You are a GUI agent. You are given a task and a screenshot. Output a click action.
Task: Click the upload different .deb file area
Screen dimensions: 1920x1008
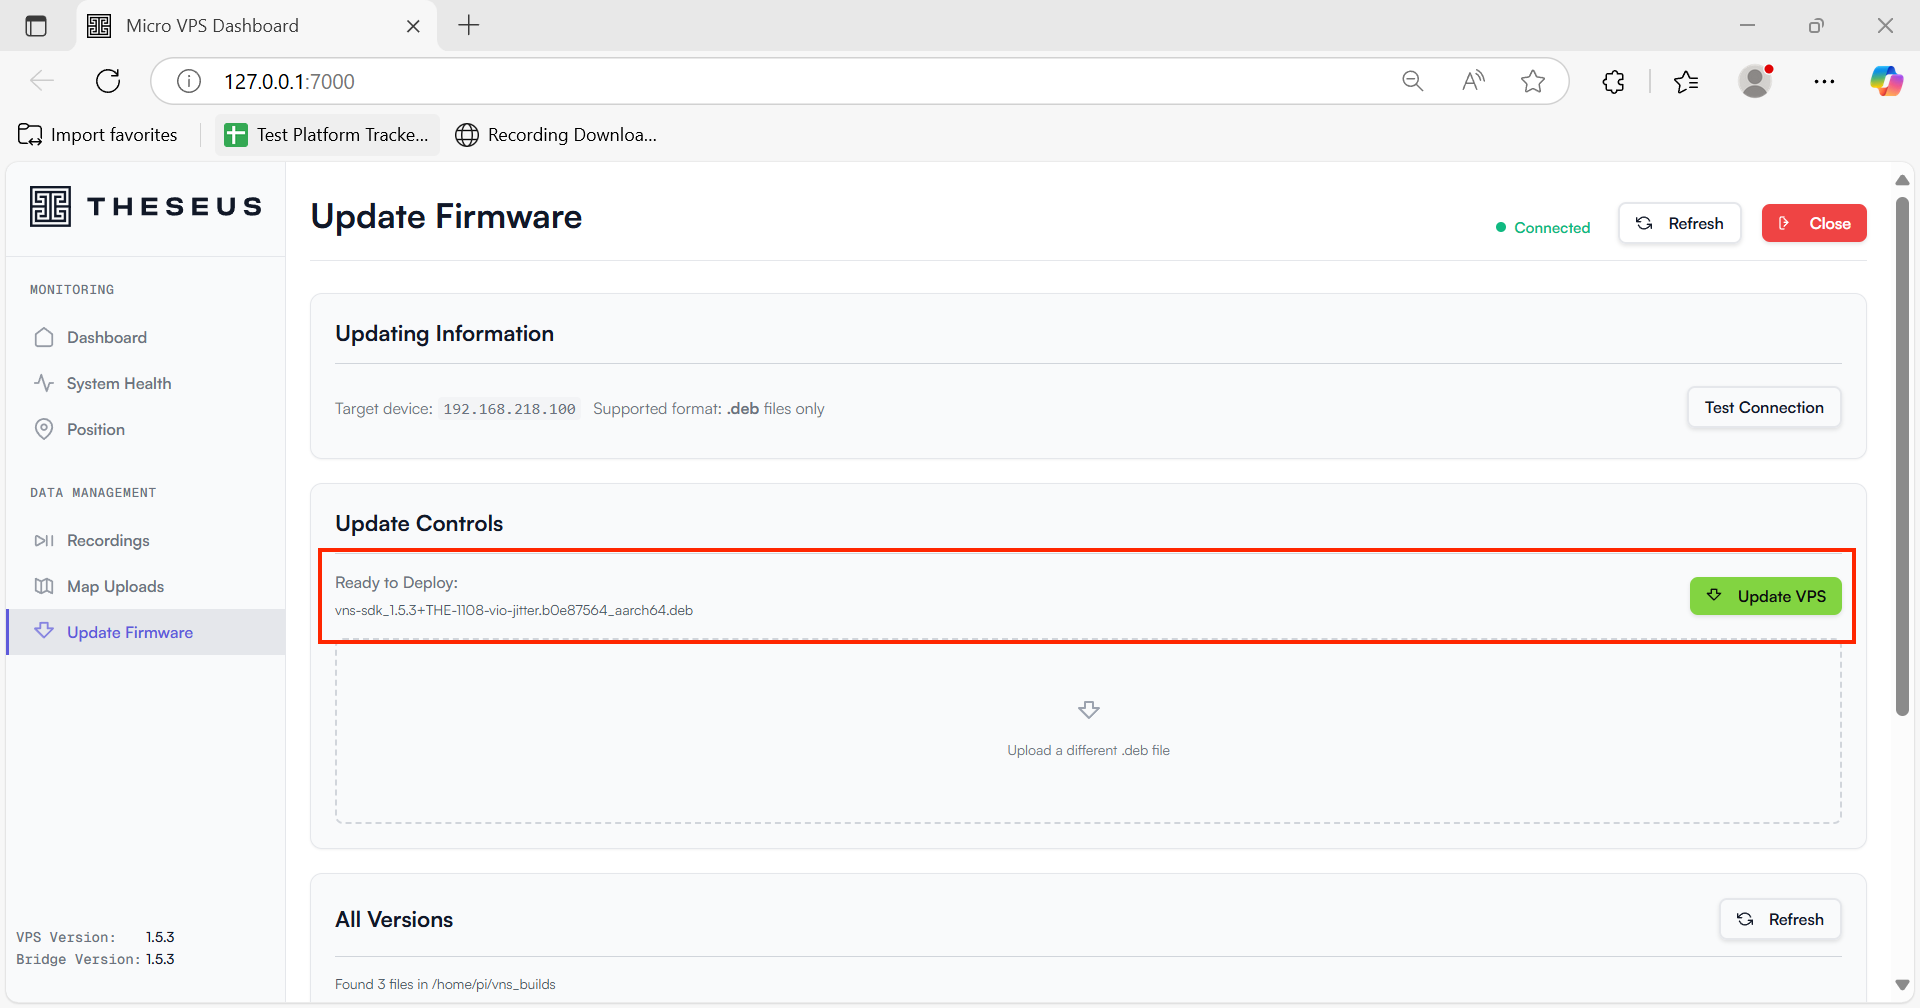[x=1088, y=733]
